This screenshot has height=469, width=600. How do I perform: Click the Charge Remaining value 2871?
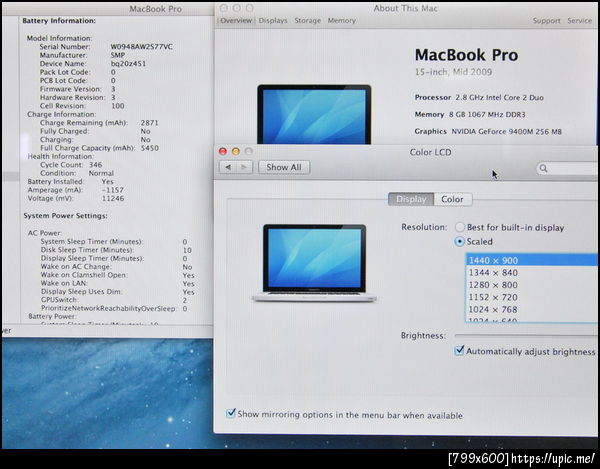[x=149, y=123]
